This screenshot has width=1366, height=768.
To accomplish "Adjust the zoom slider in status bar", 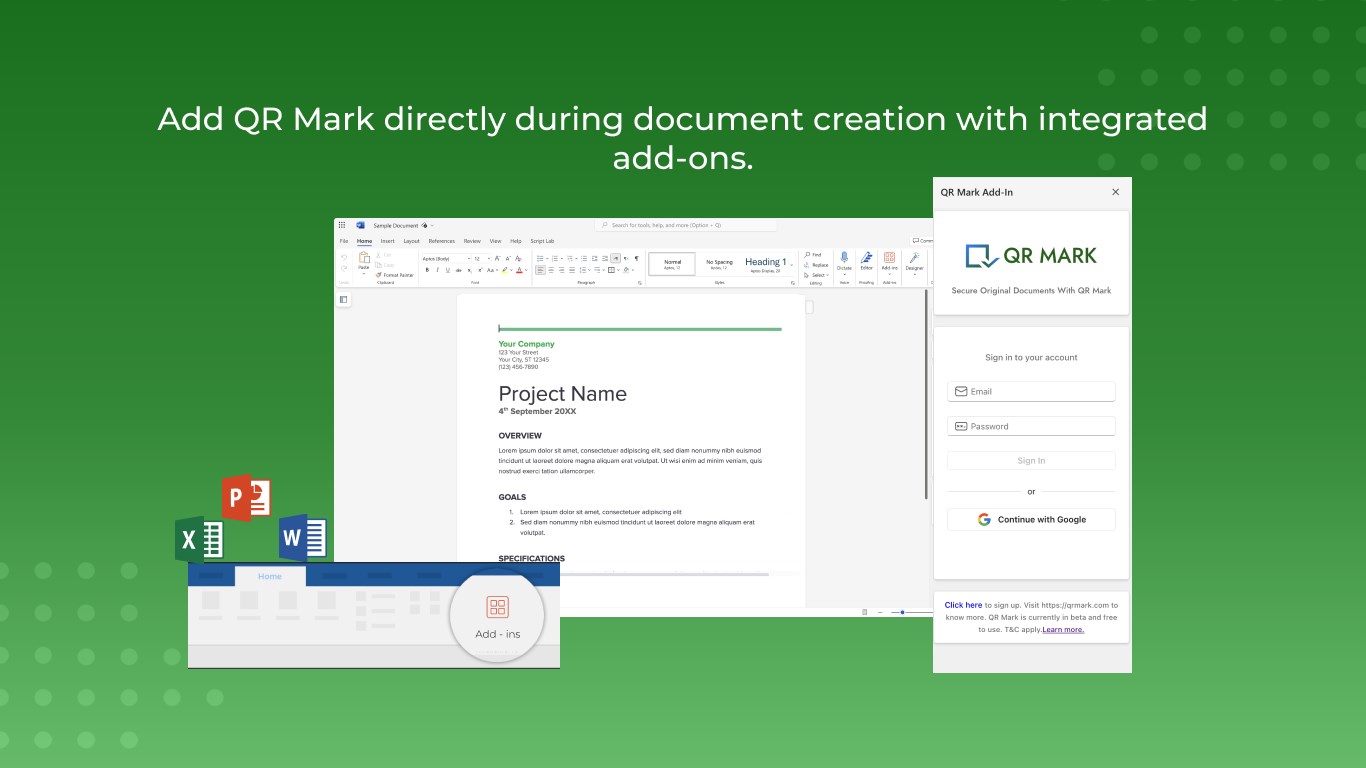I will click(903, 612).
